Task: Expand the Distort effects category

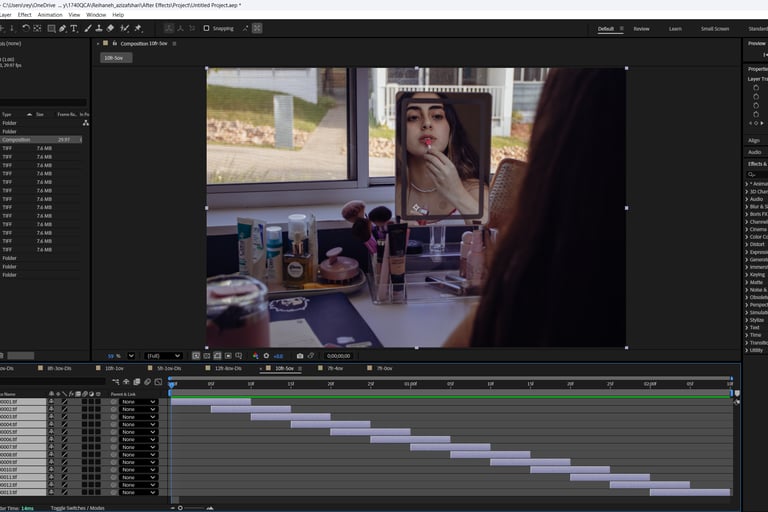Action: click(747, 244)
